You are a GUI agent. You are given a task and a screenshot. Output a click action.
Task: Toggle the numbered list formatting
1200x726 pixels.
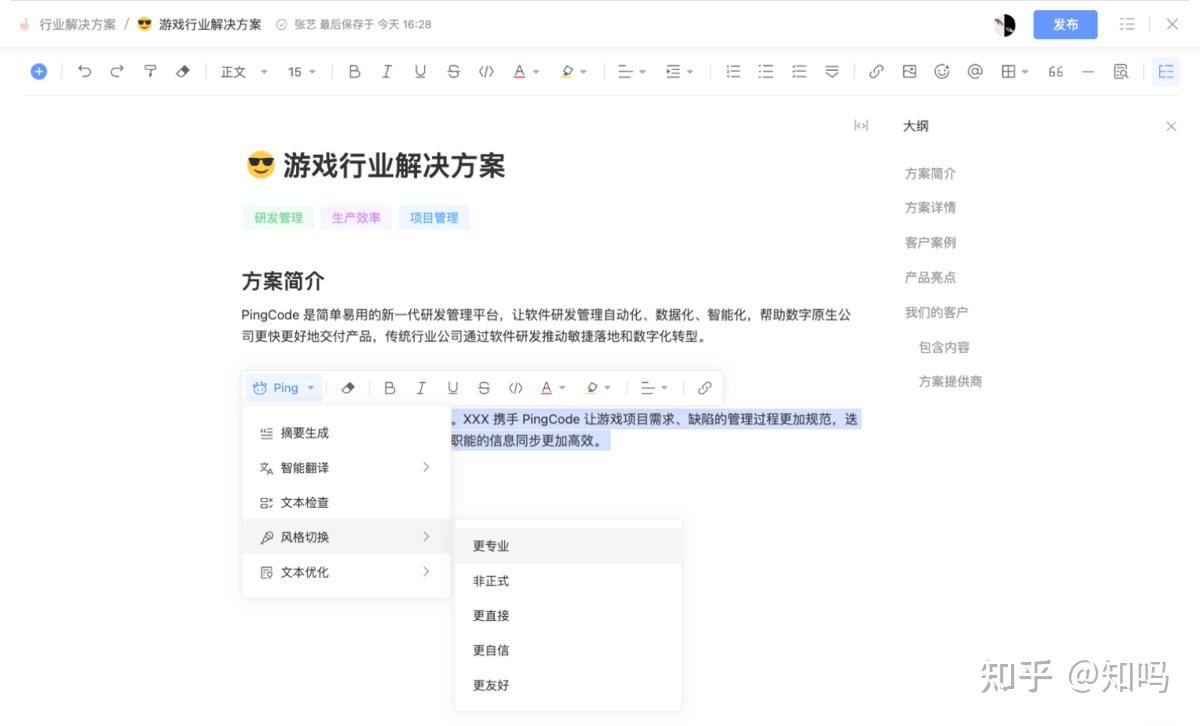[733, 71]
